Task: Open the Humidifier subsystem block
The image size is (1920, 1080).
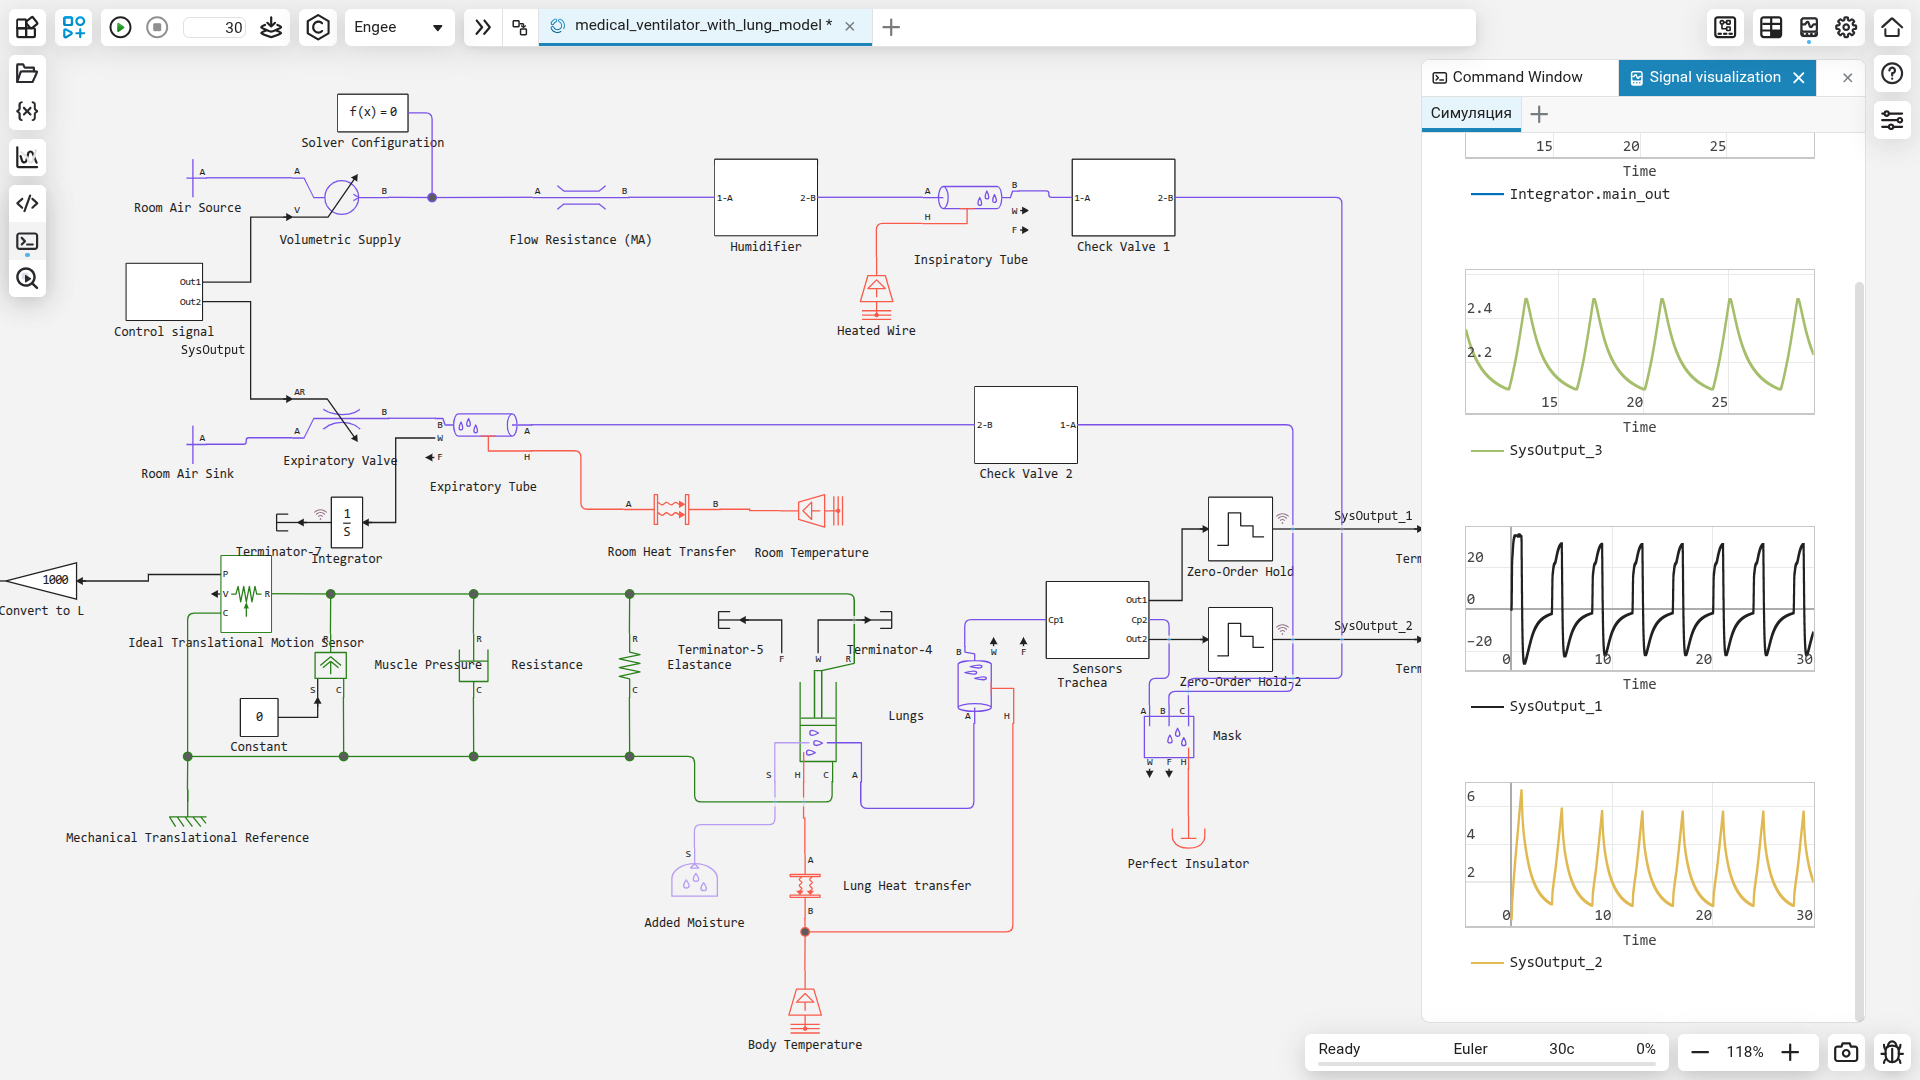Action: (765, 197)
